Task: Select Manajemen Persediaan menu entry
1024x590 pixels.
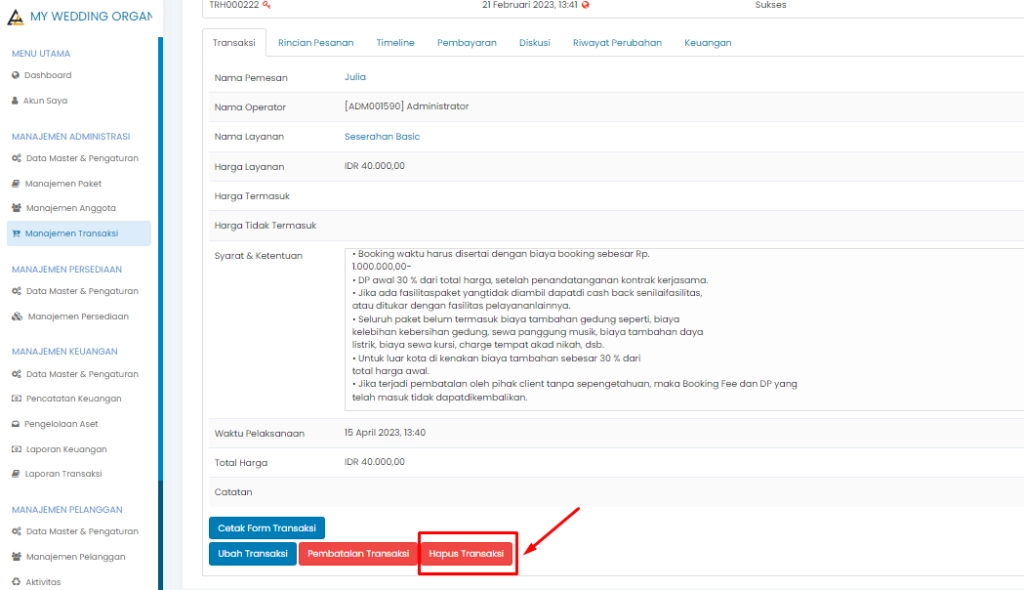Action: pos(77,316)
